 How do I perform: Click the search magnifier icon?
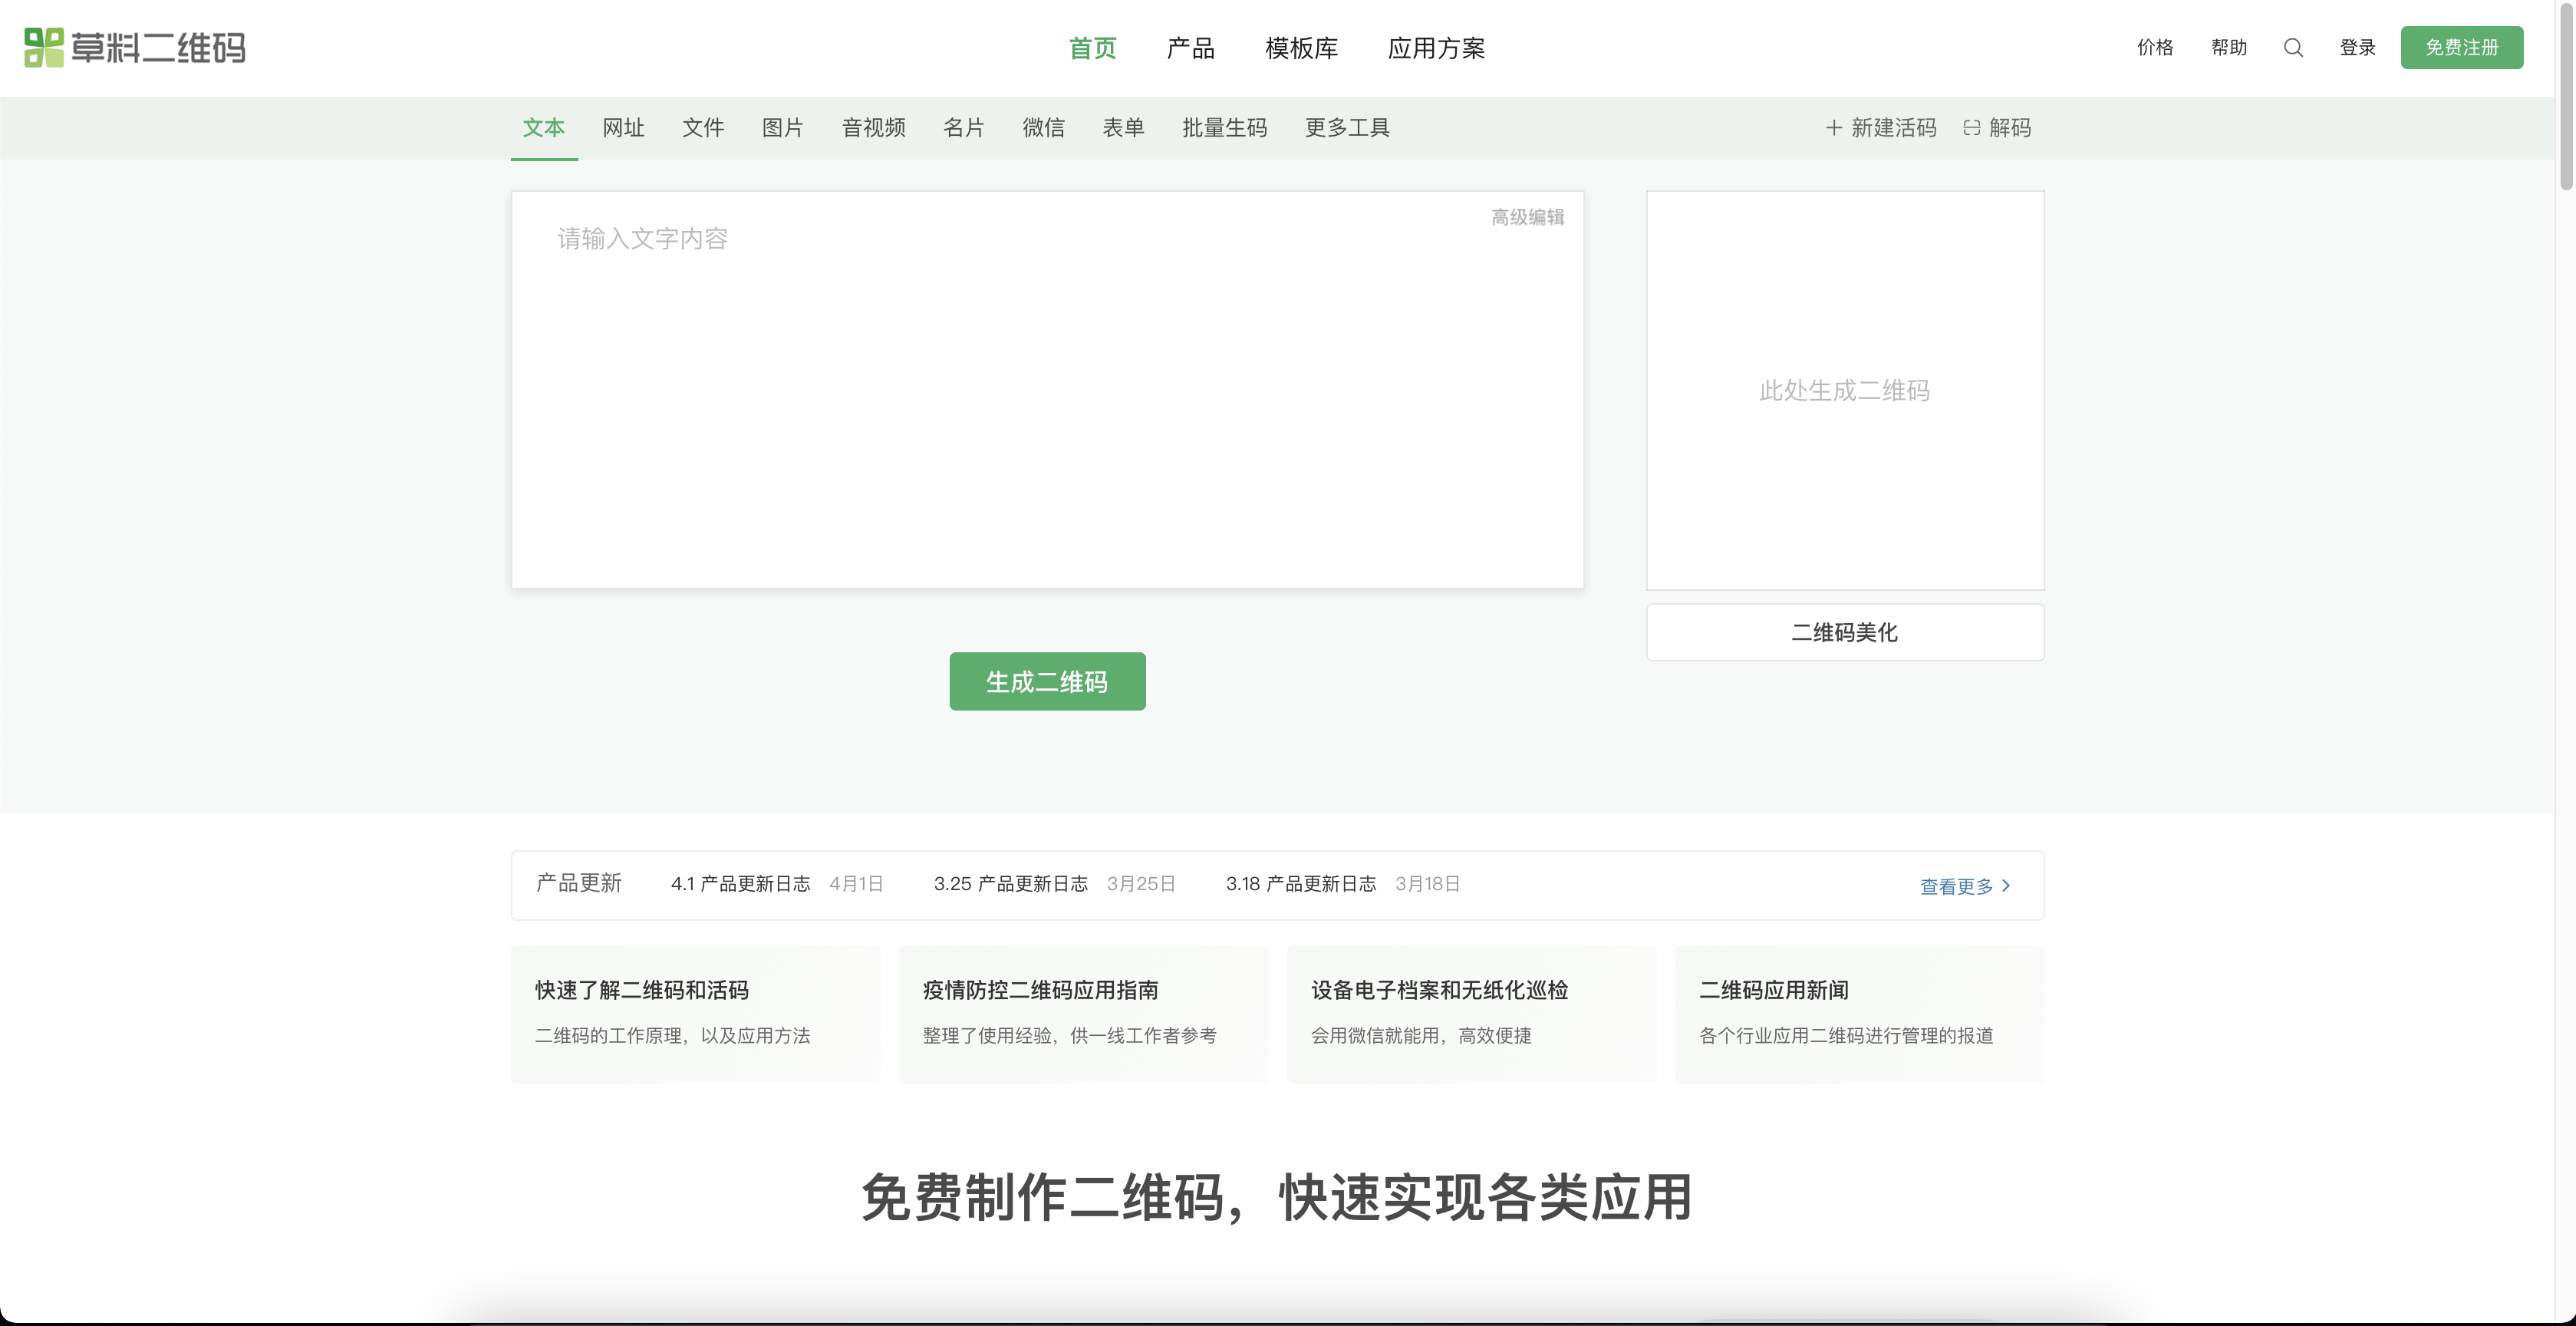tap(2293, 47)
